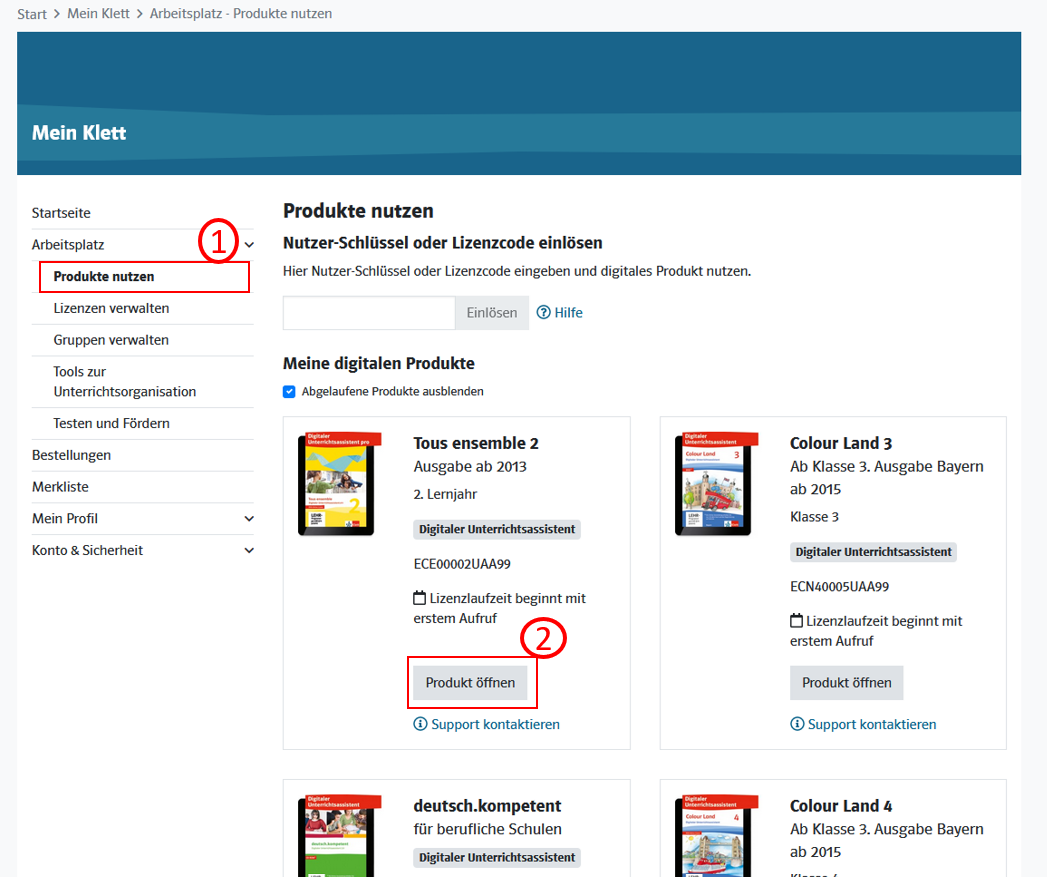Screen dimensions: 1047x877
Task: Collapse the Arbeitsplatz menu chevron
Action: 249,244
